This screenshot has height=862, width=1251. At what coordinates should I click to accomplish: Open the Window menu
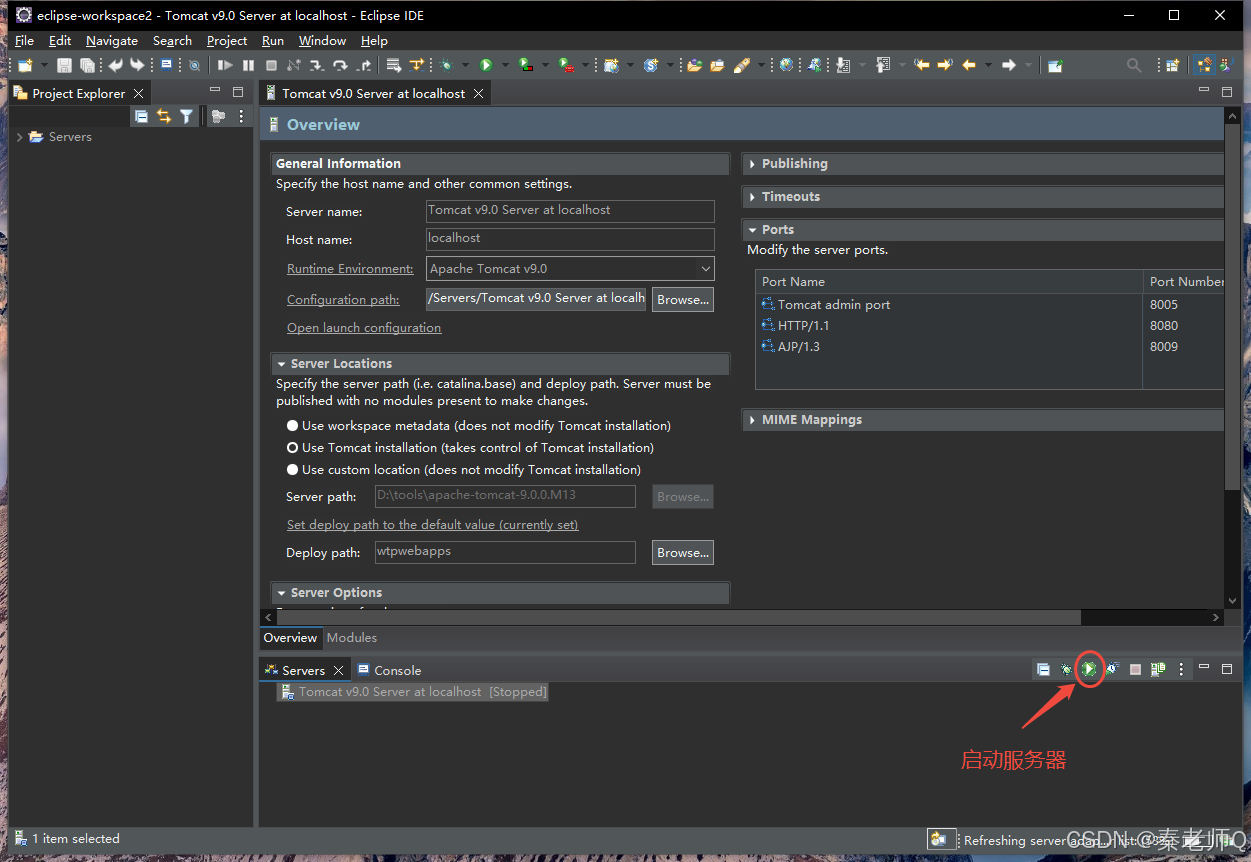click(x=322, y=41)
